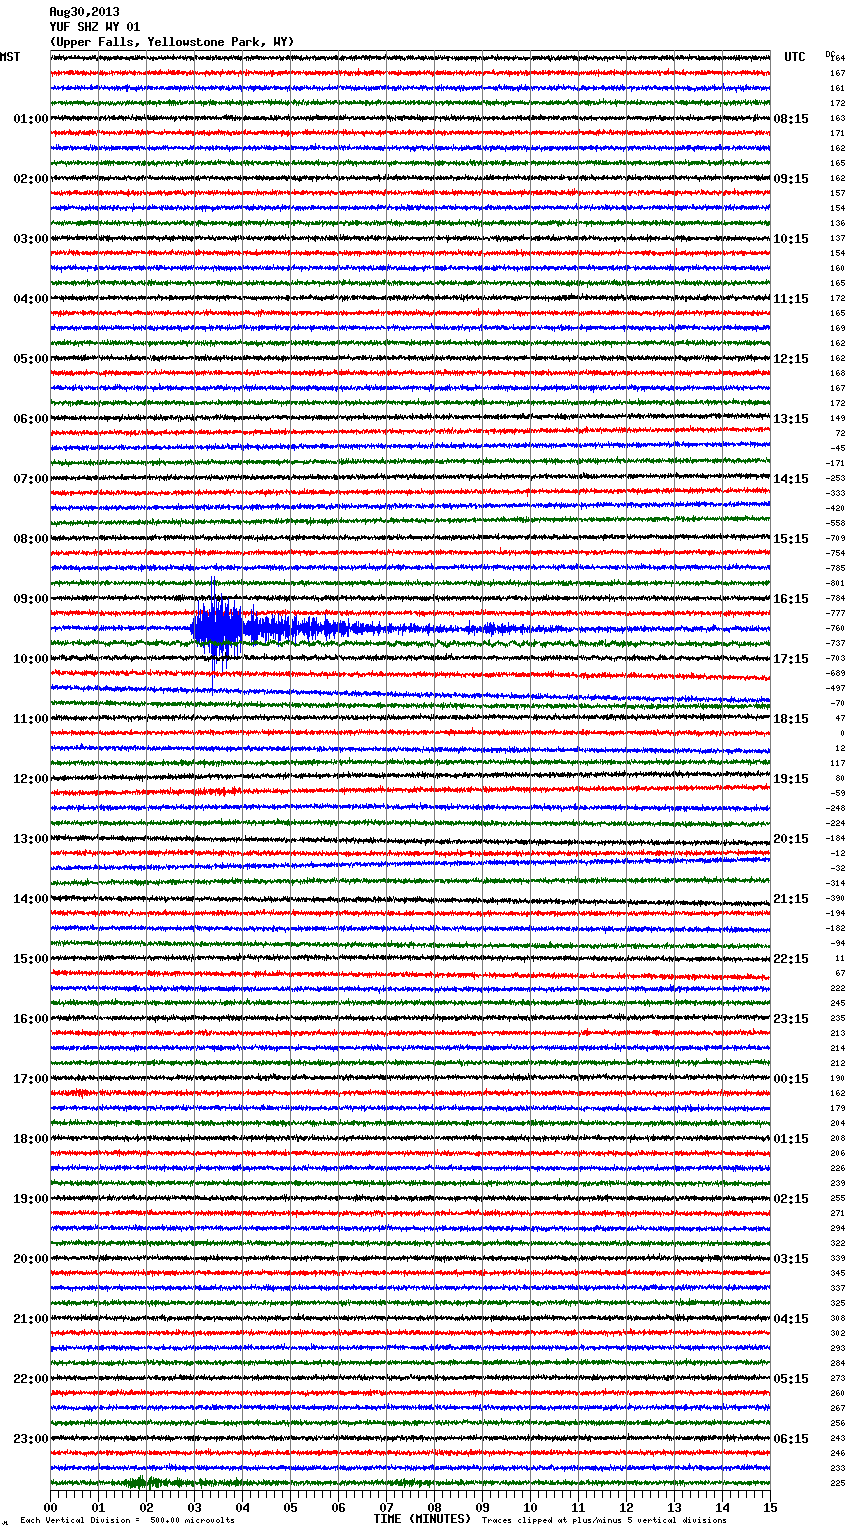Select the 12:00 MST row label
The height and width of the screenshot is (1534, 850).
pyautogui.click(x=31, y=779)
